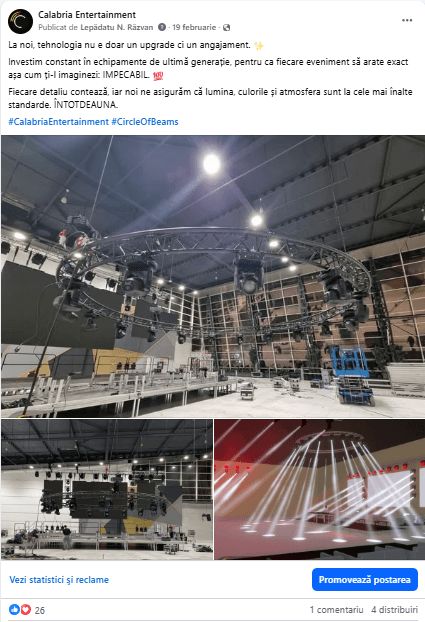Click the sparkle emoji in post text
The height and width of the screenshot is (622, 425).
click(259, 46)
